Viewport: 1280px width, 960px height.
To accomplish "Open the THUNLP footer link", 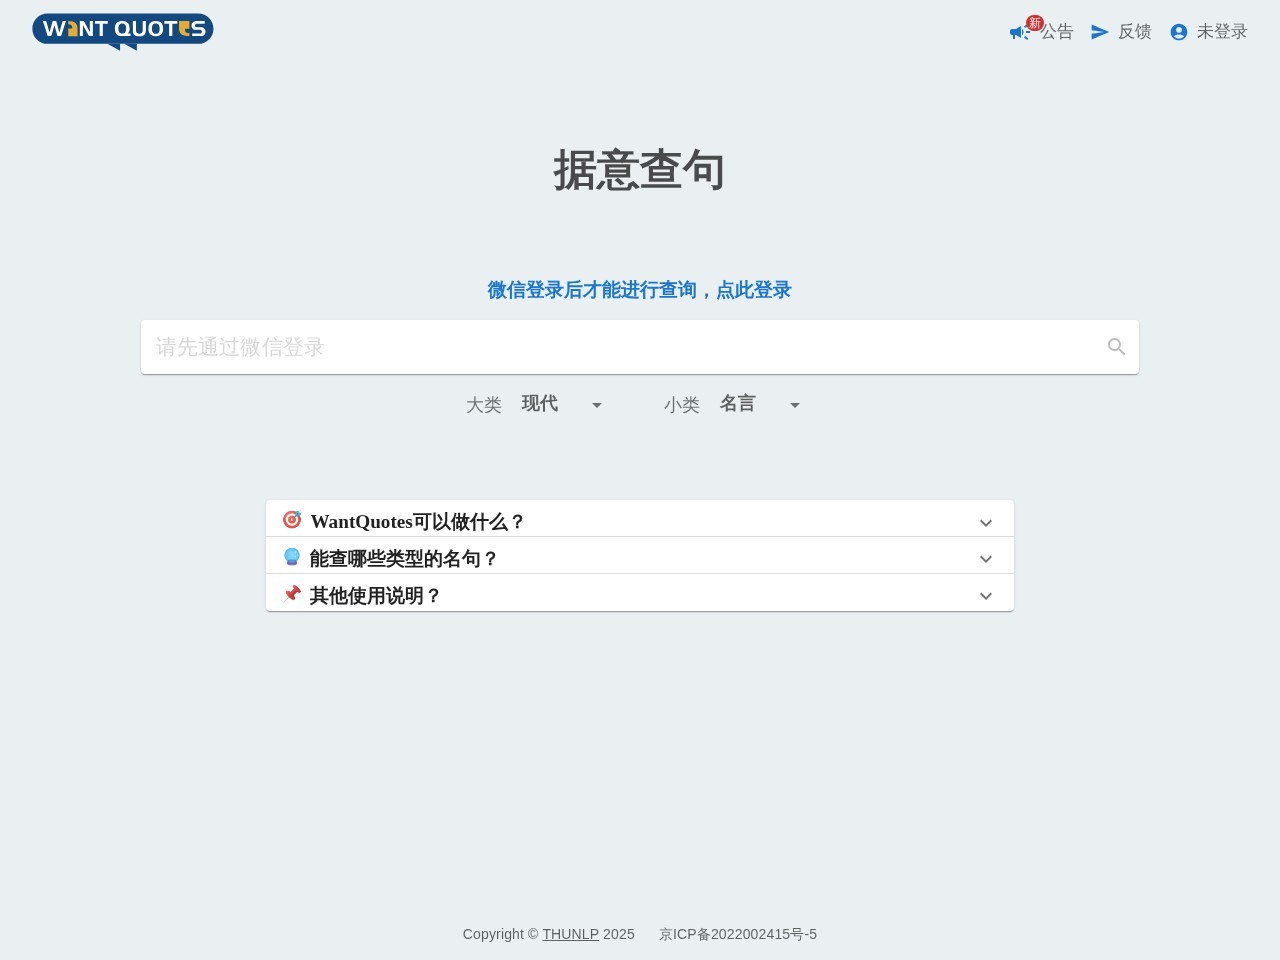I will (570, 934).
